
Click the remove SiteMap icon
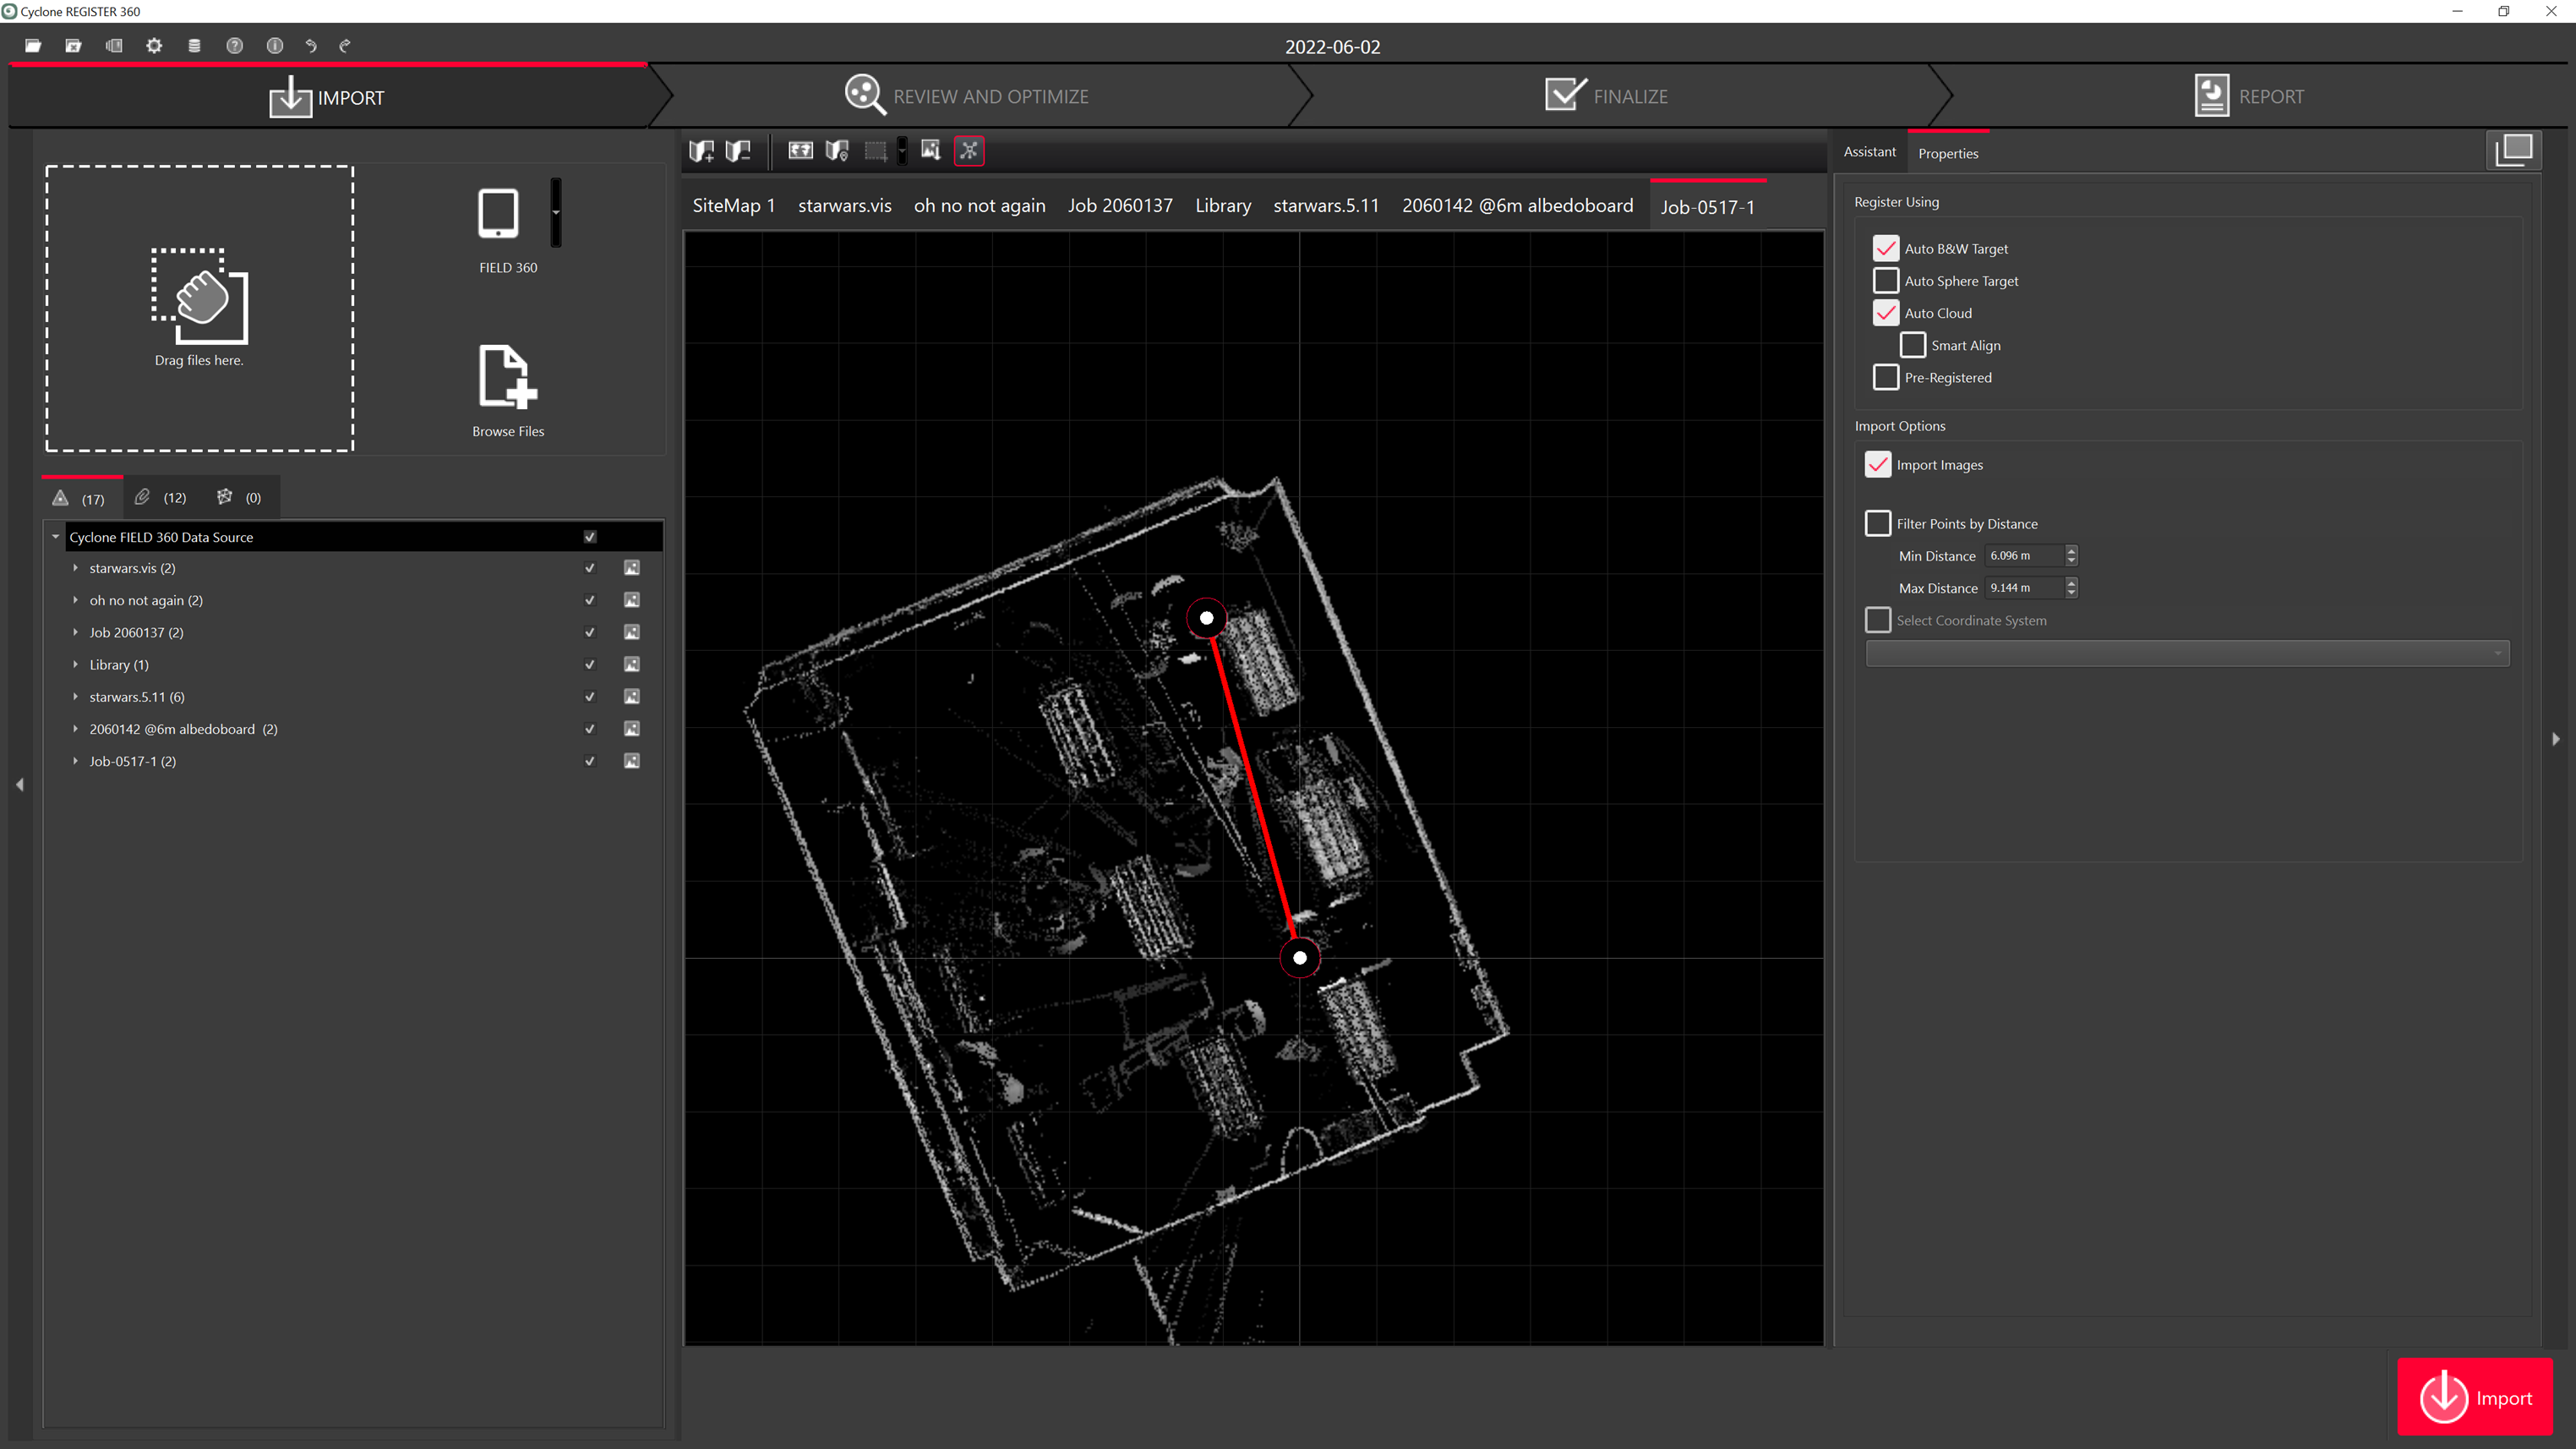click(x=738, y=151)
